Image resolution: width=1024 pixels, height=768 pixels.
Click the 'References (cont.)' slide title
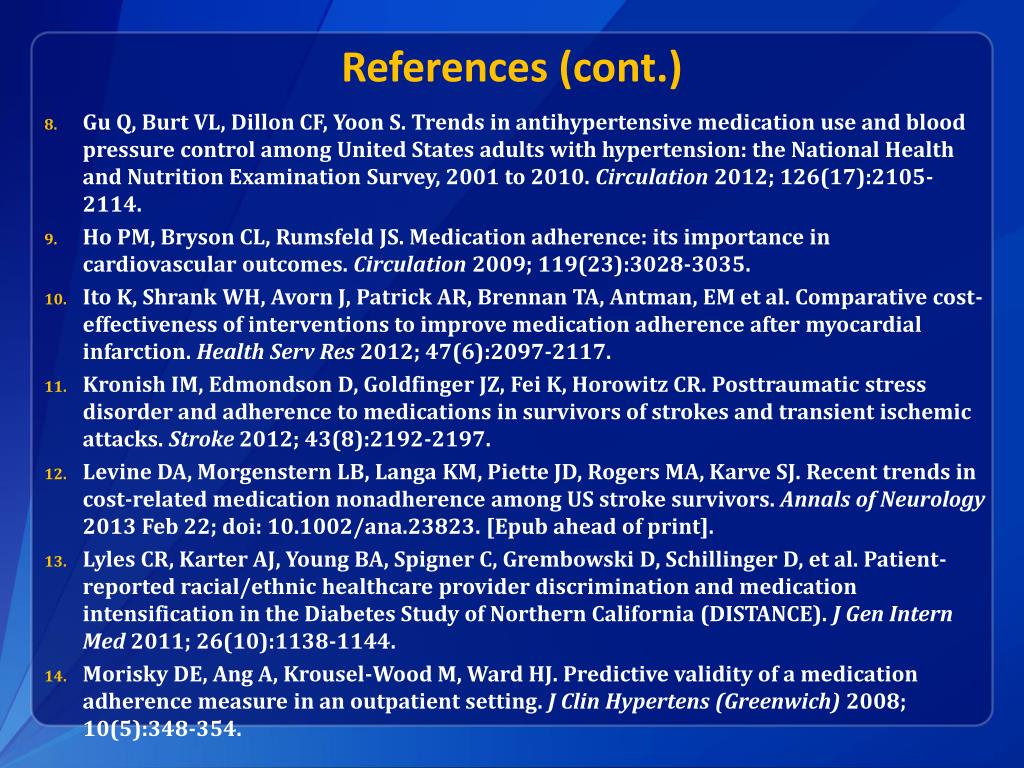[511, 68]
